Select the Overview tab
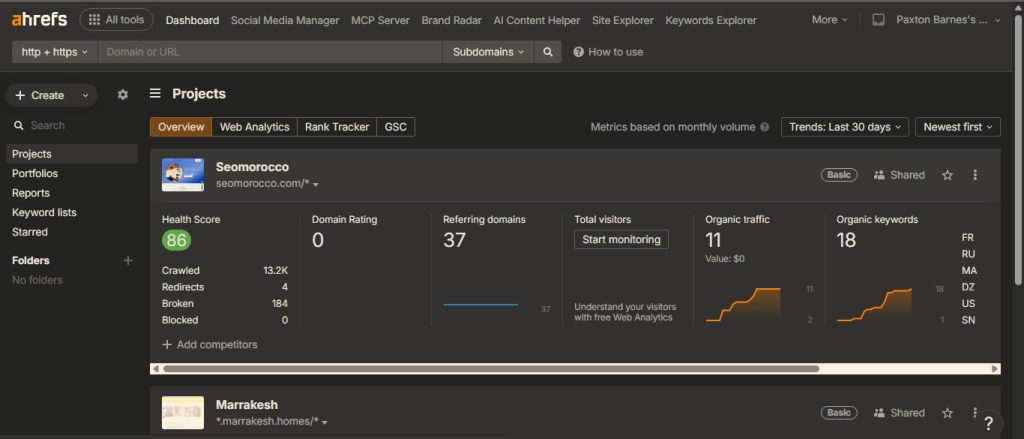Image resolution: width=1024 pixels, height=439 pixels. tap(181, 127)
